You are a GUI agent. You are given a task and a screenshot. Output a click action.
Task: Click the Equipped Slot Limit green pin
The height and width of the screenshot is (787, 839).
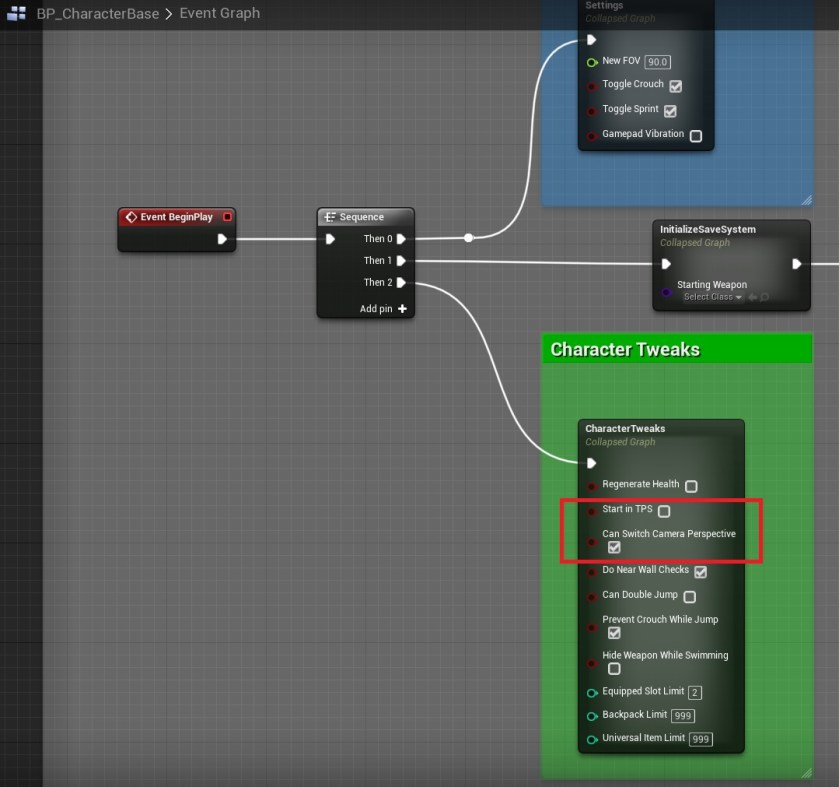click(592, 691)
